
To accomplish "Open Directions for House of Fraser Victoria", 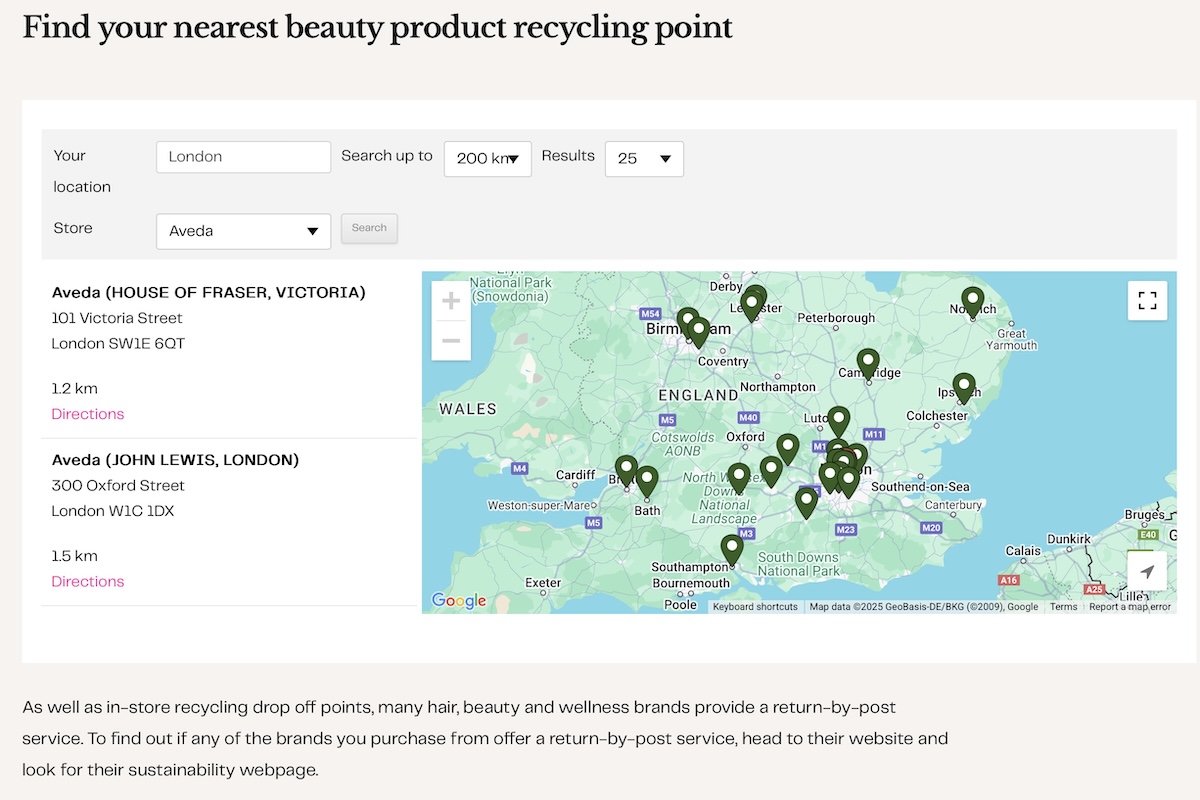I will pyautogui.click(x=88, y=414).
